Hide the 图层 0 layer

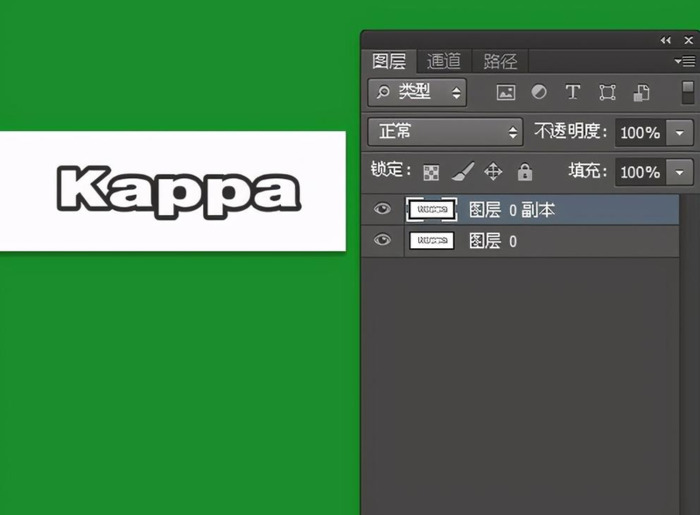point(381,241)
